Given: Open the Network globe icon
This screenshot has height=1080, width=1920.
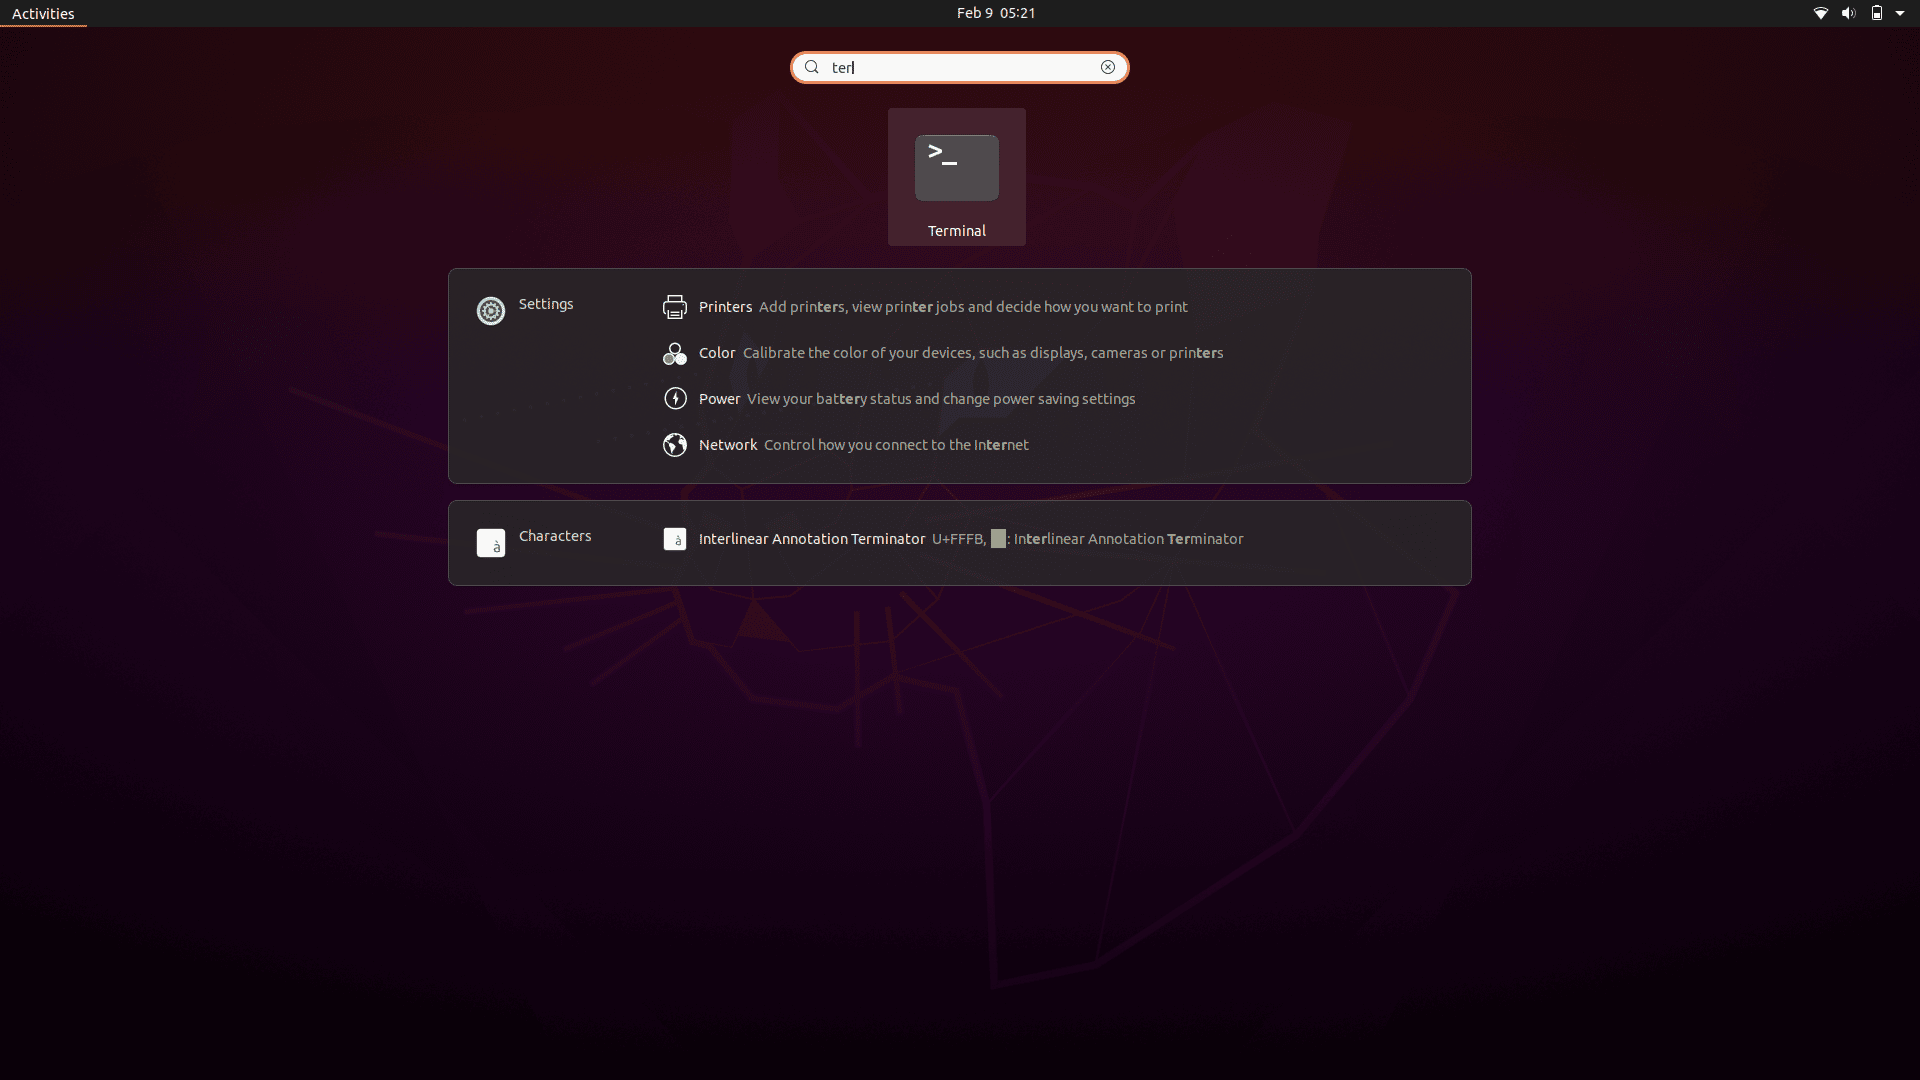Looking at the screenshot, I should (675, 445).
